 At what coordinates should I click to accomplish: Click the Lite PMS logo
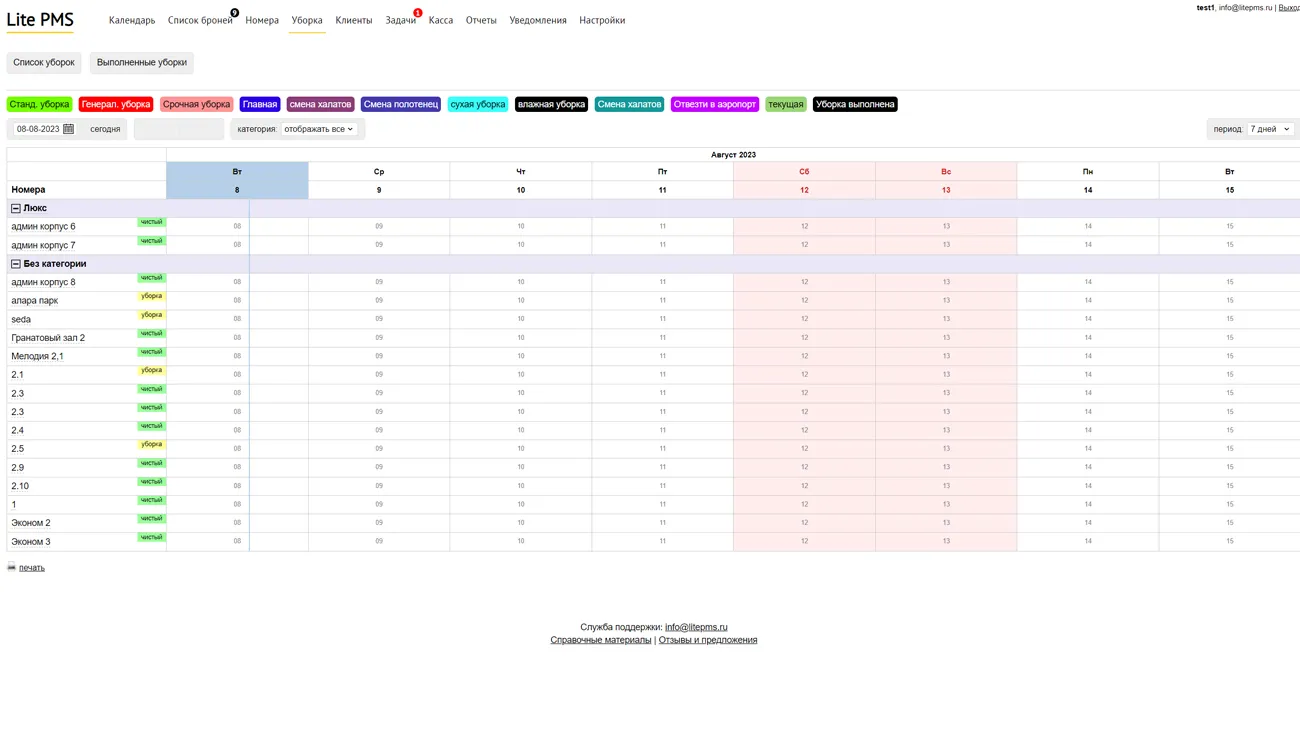tap(40, 21)
